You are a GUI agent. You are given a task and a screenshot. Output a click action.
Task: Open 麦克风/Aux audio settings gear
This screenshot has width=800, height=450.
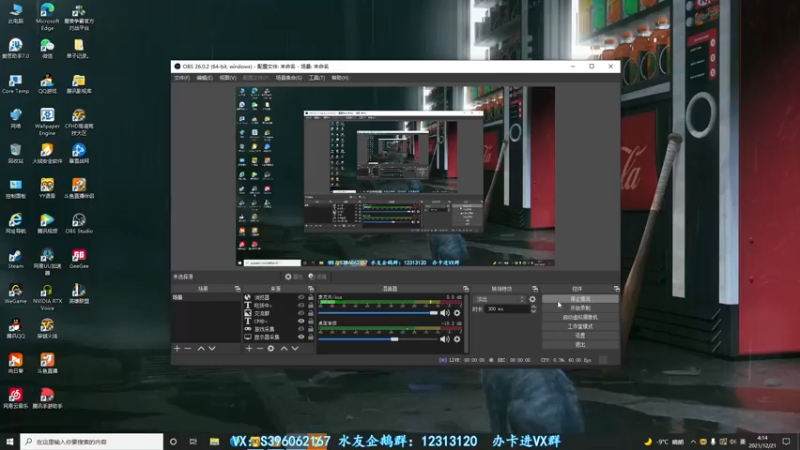point(457,313)
